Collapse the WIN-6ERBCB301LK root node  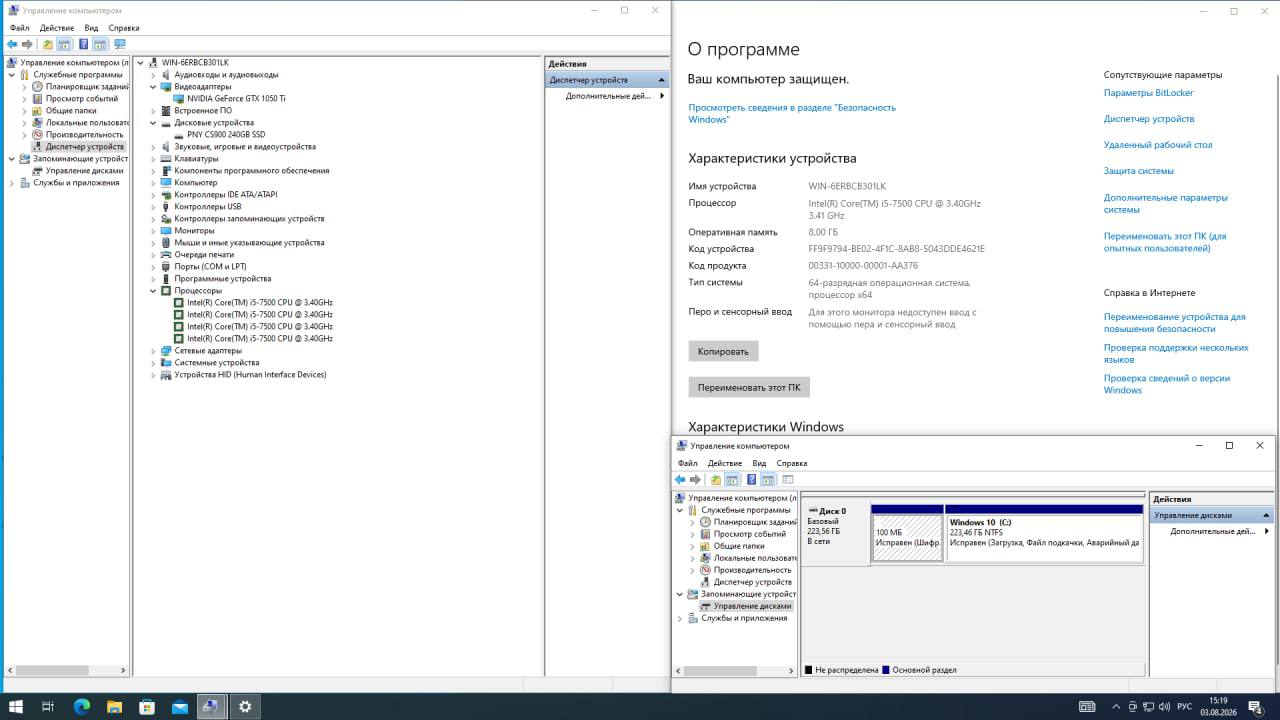140,63
